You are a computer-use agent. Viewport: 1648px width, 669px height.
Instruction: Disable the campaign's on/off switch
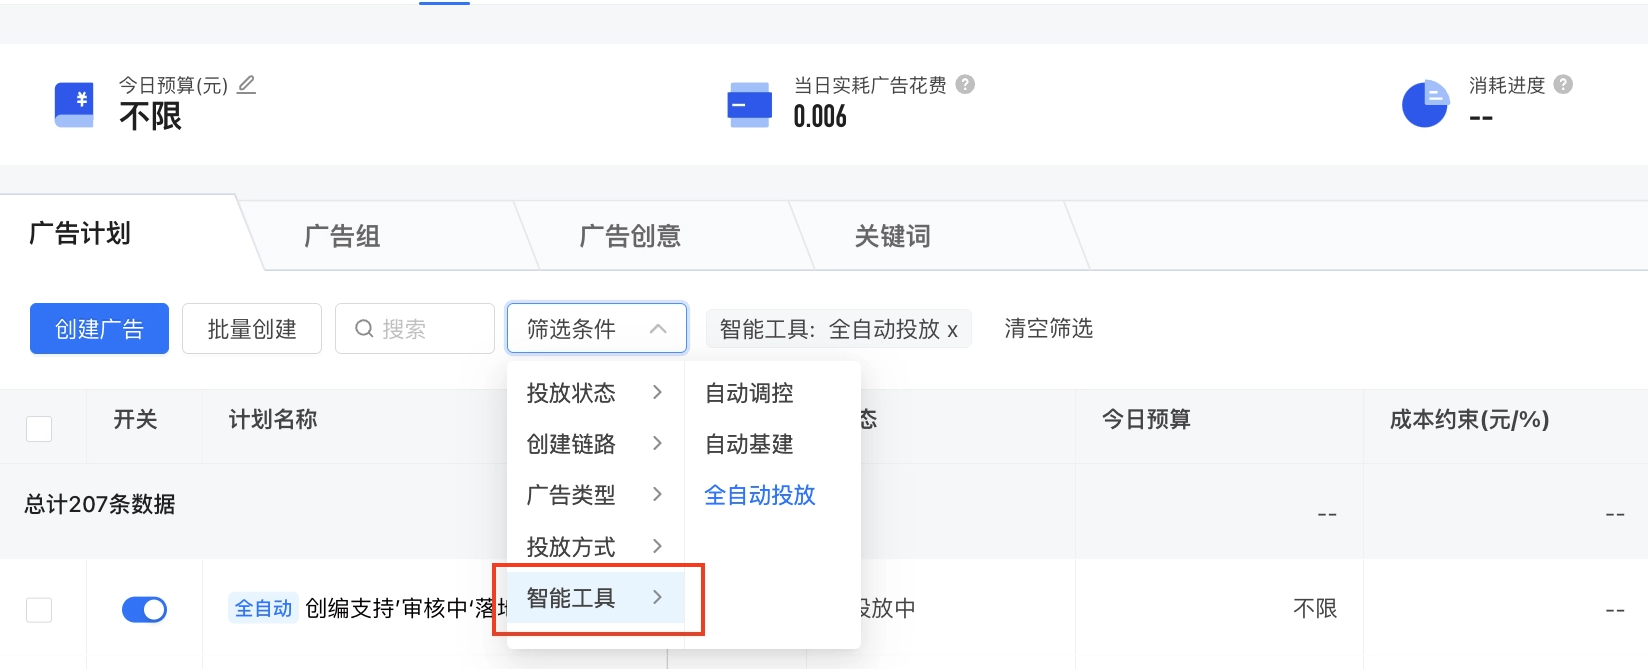pyautogui.click(x=144, y=608)
